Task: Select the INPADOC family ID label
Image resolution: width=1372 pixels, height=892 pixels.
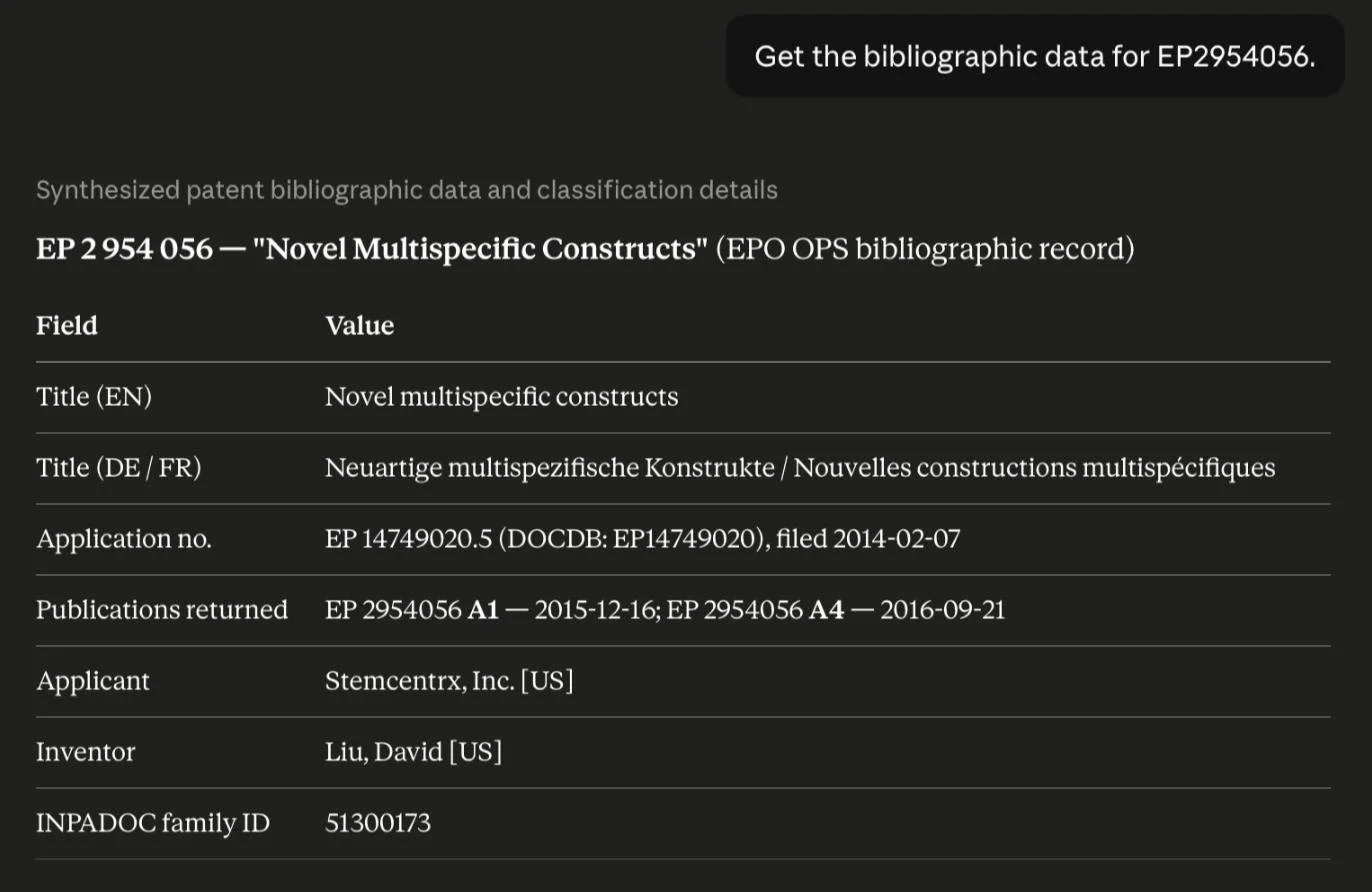Action: [153, 823]
